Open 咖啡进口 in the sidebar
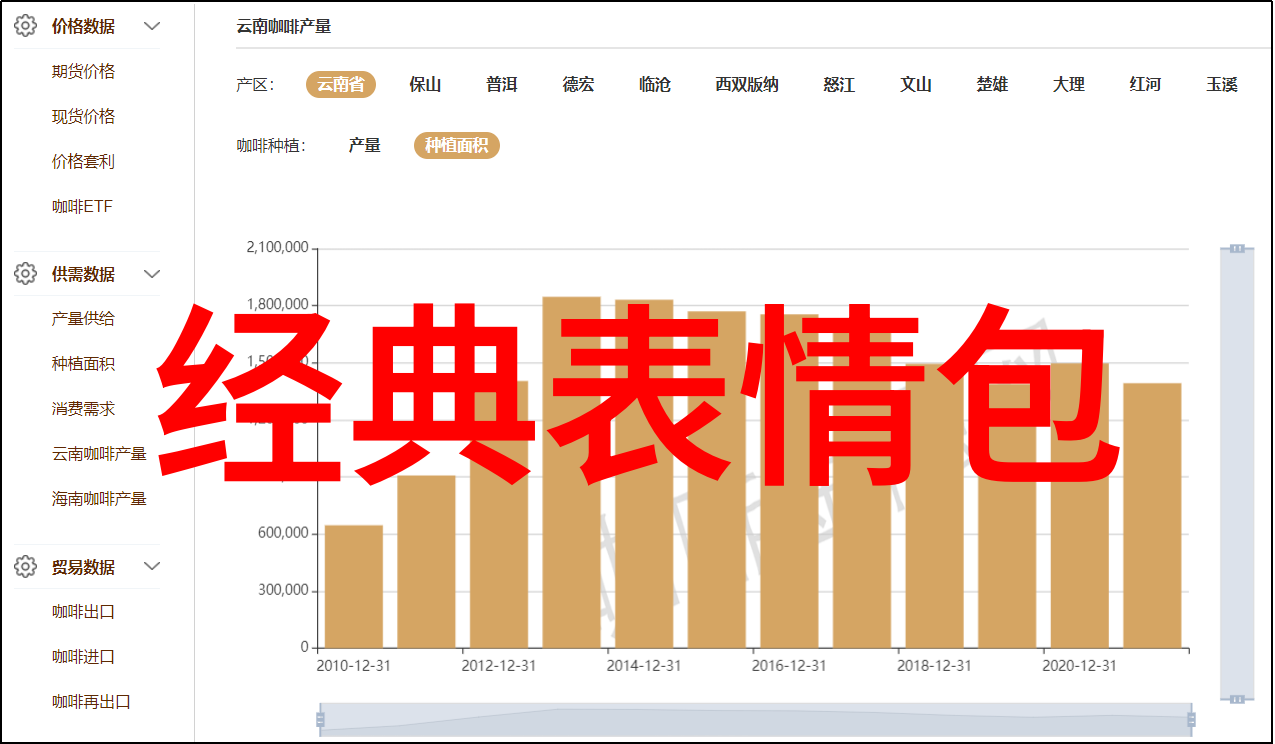Screen dimensions: 1275x744 (84, 657)
